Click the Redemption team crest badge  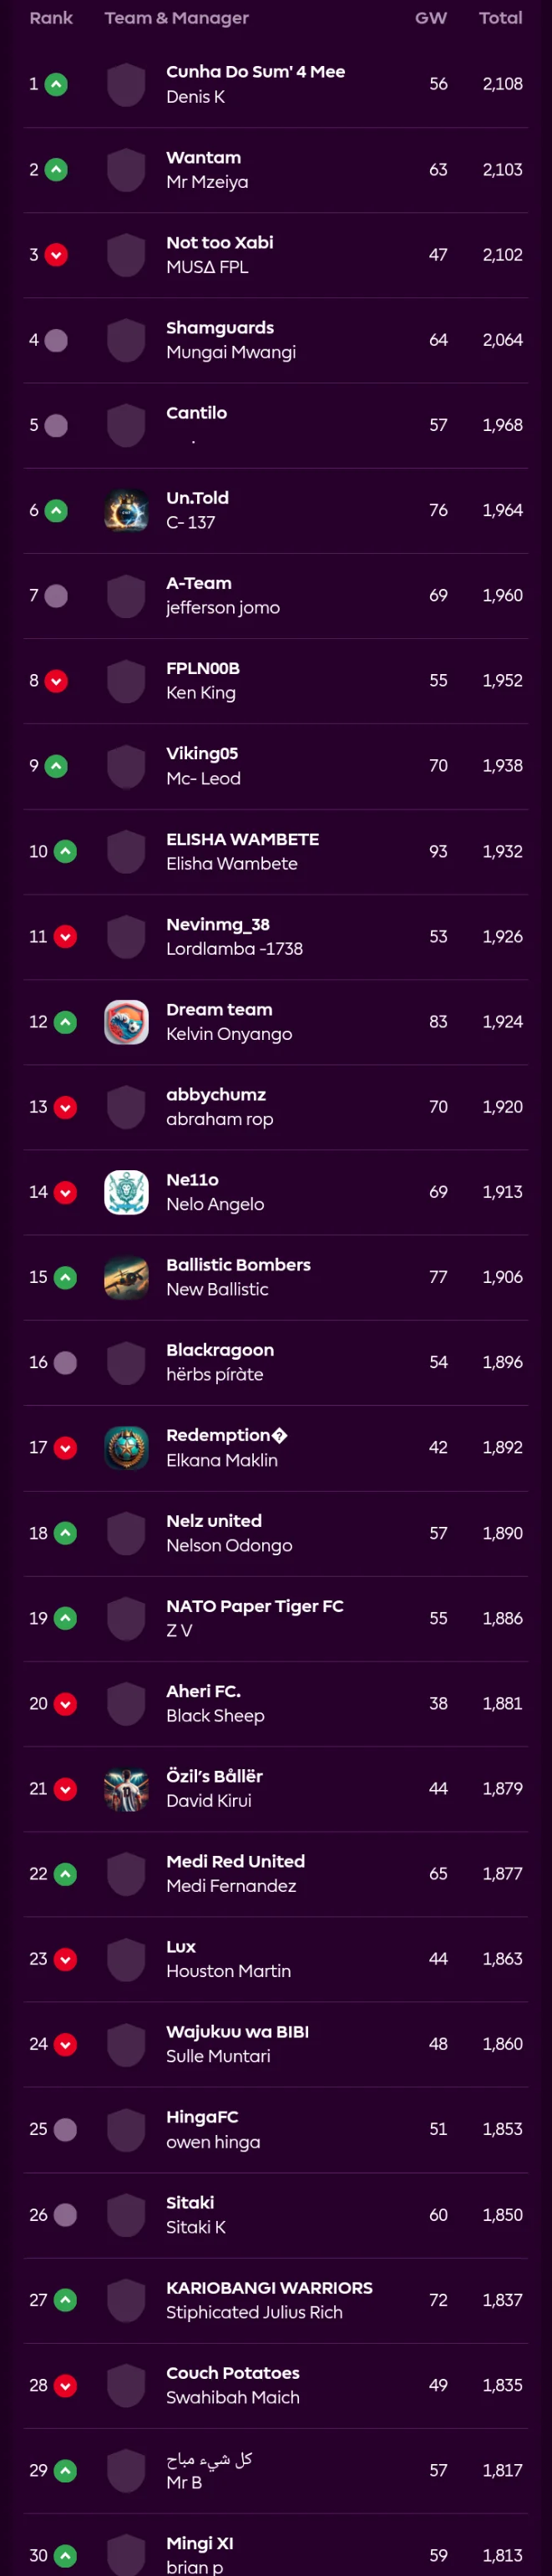coord(126,1447)
